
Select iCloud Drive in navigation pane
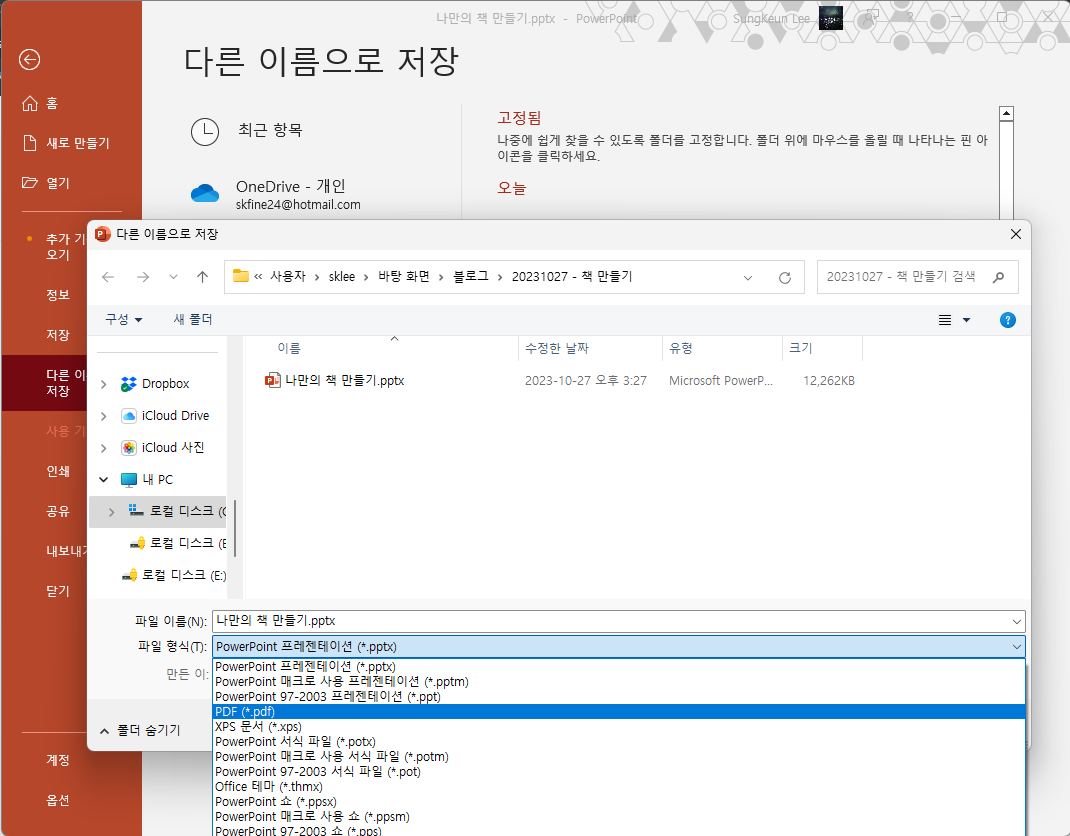164,416
